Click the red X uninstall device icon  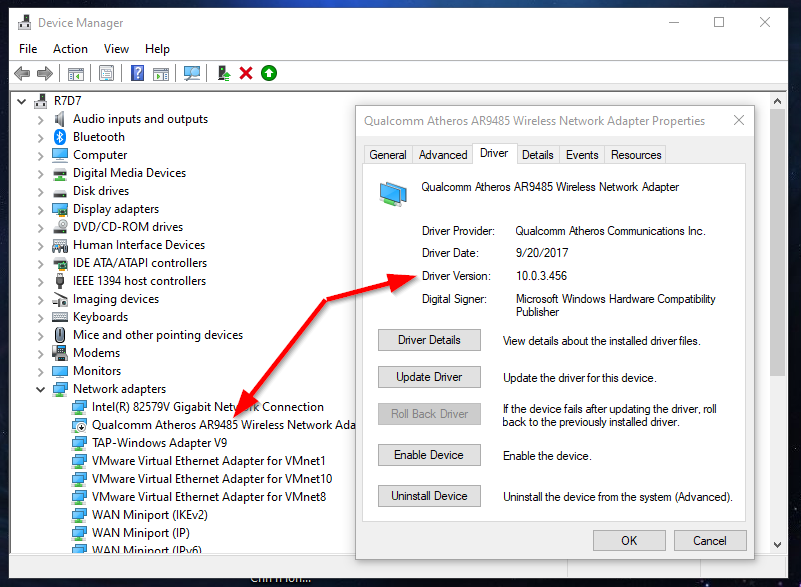[x=246, y=74]
